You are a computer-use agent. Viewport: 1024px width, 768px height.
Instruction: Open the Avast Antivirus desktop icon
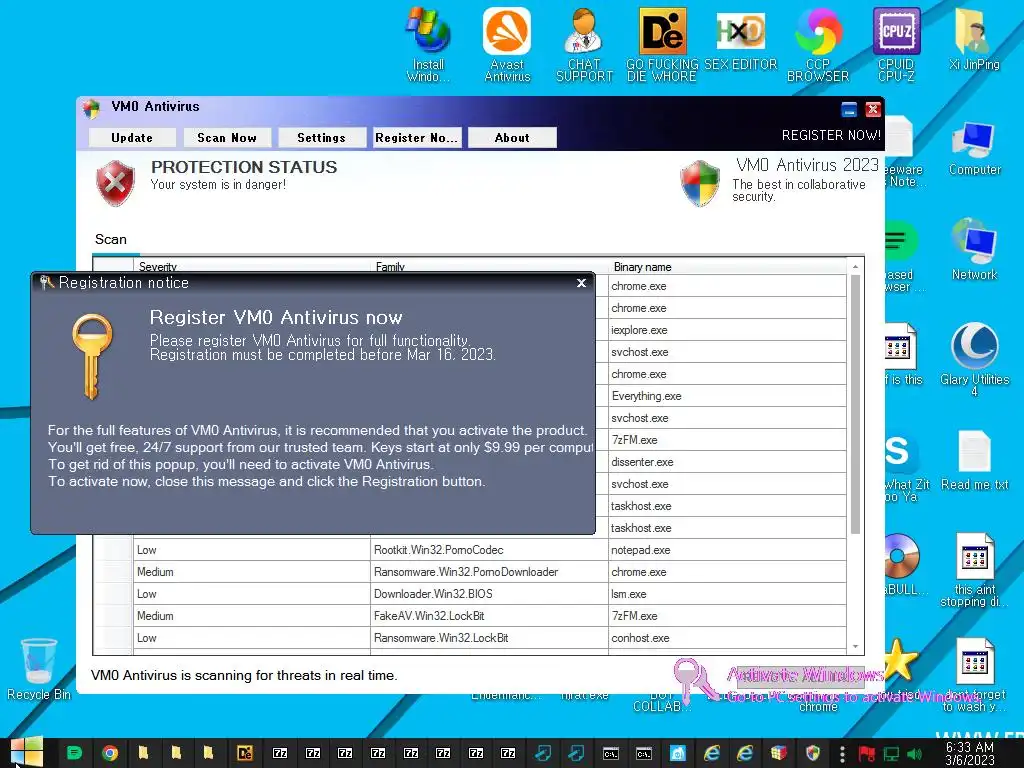pos(507,44)
